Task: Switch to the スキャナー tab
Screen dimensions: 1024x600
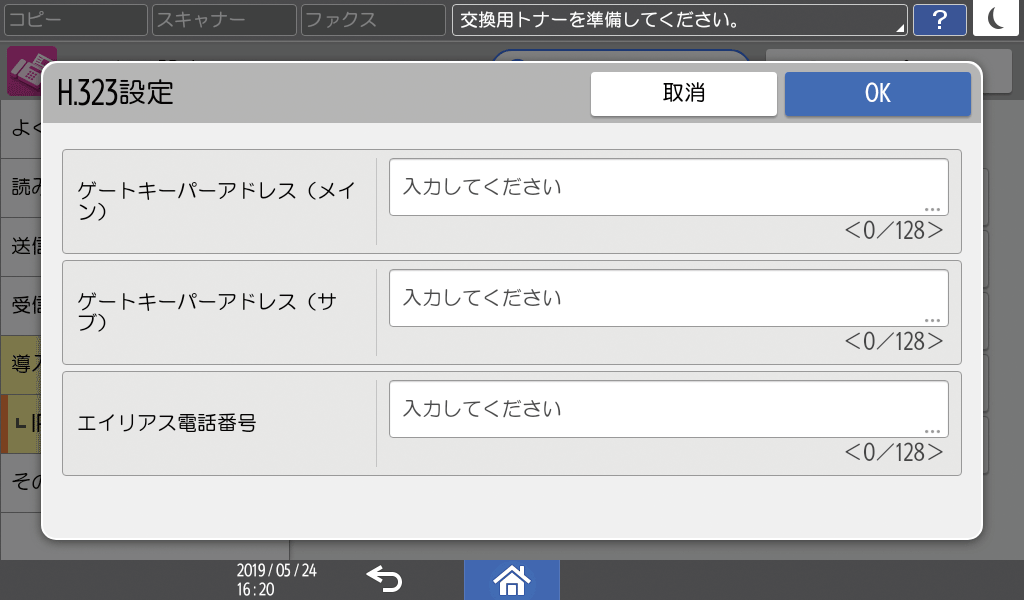Action: point(223,19)
